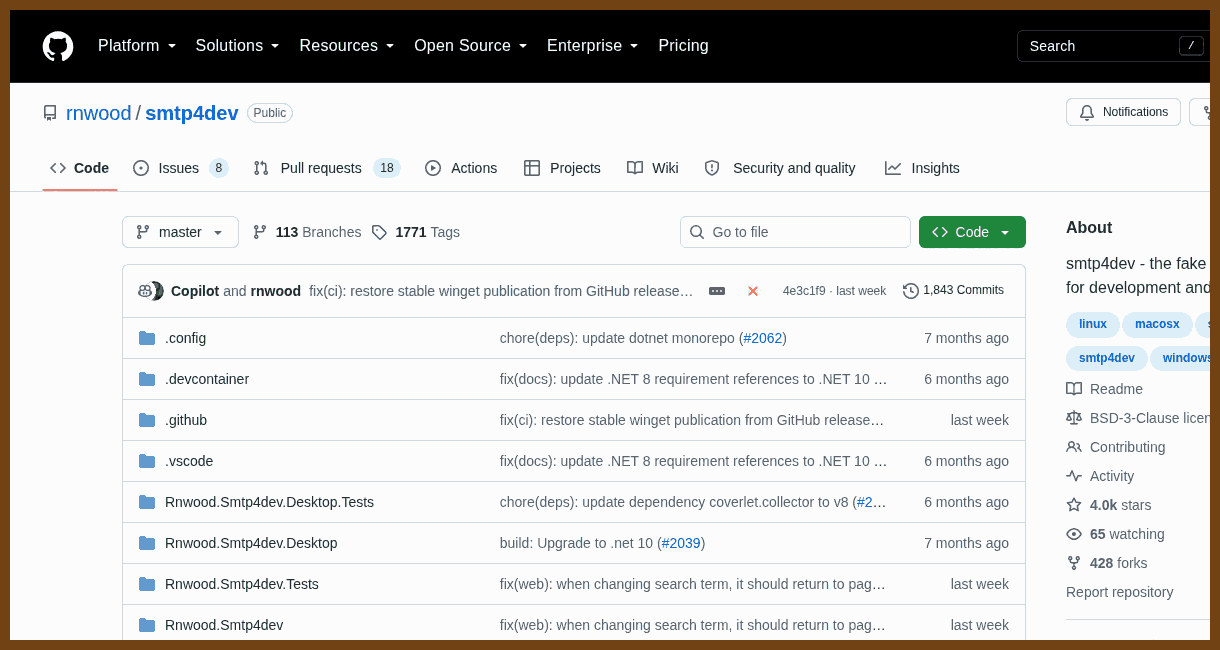The height and width of the screenshot is (650, 1220).
Task: Click the repository icon beside rnwood
Action: [50, 113]
